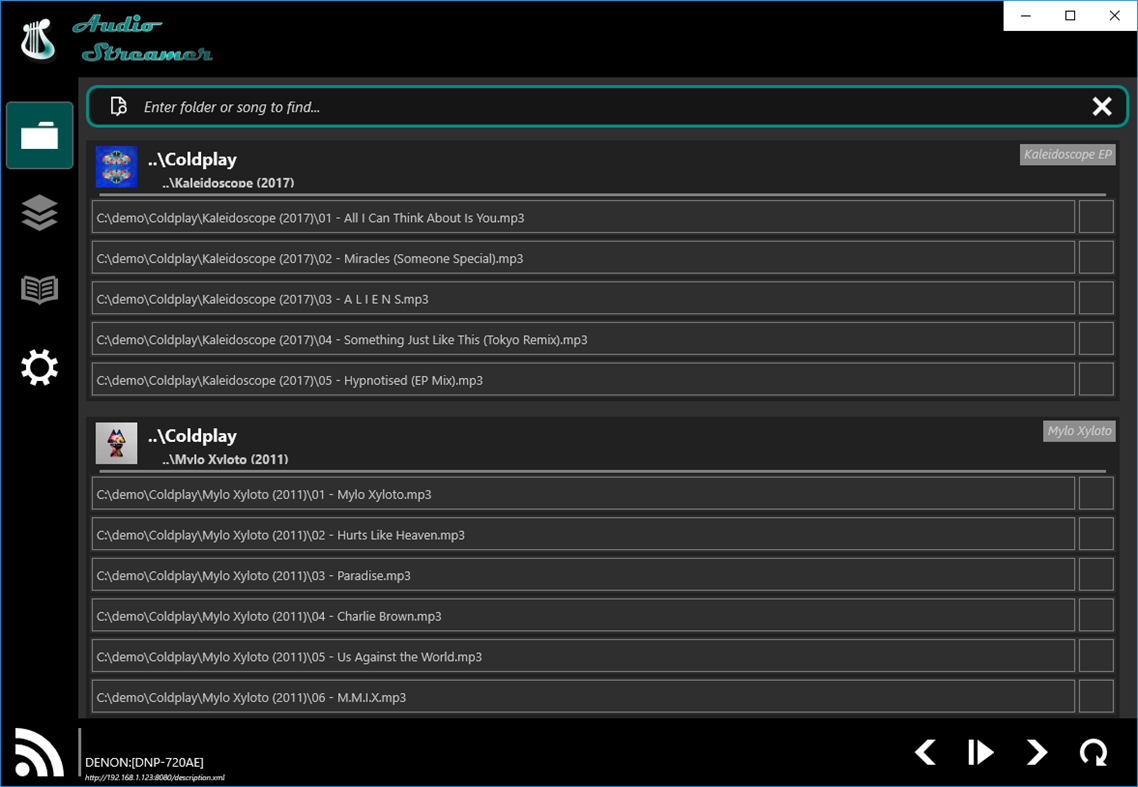Click the repeat playback icon
Screen dimensions: 1138x787
click(x=1093, y=752)
